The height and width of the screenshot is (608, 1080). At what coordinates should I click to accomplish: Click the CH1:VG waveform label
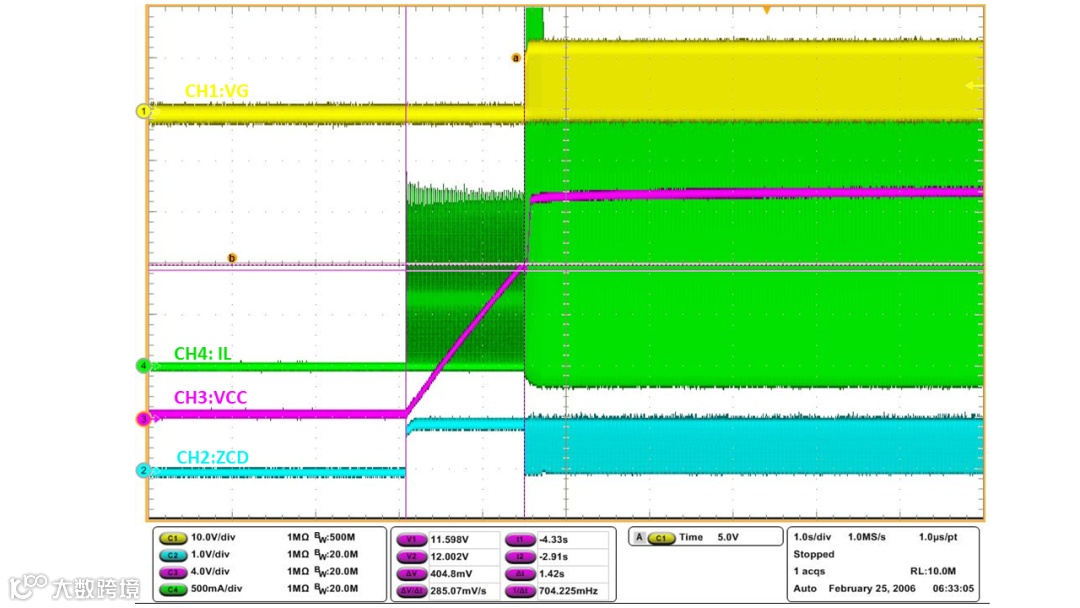[x=217, y=91]
